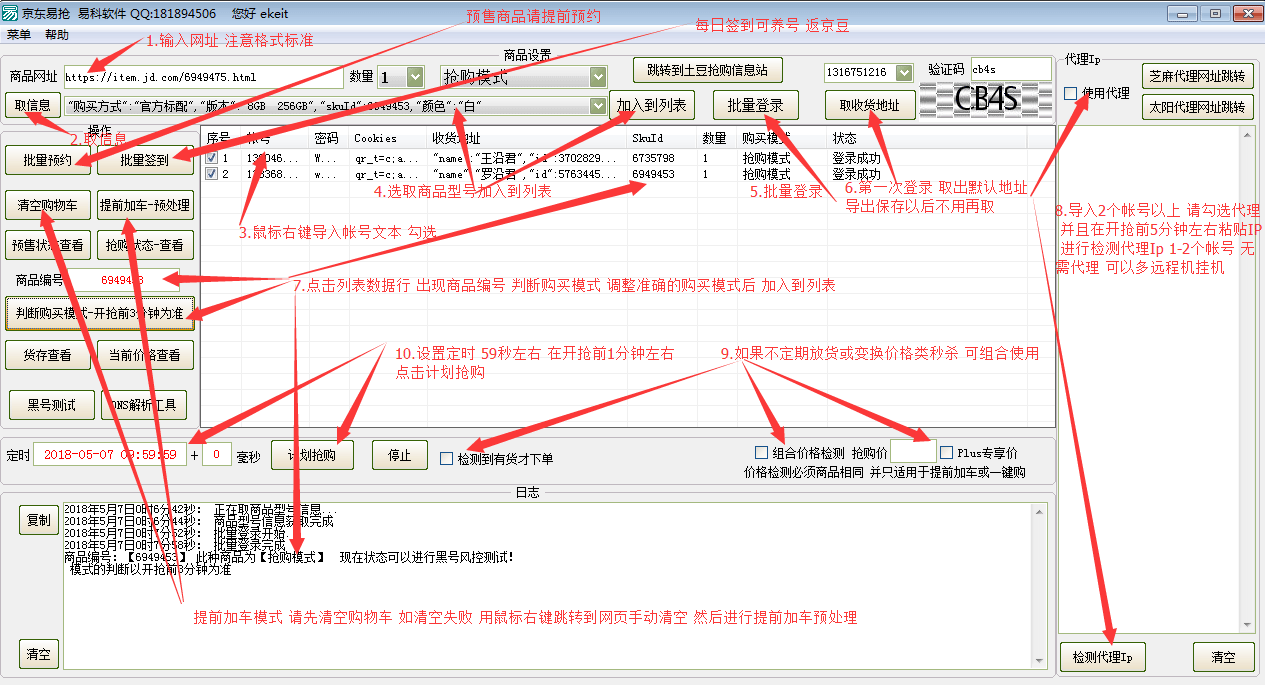
Task: Click the 黑号测试 button
Action: point(52,405)
